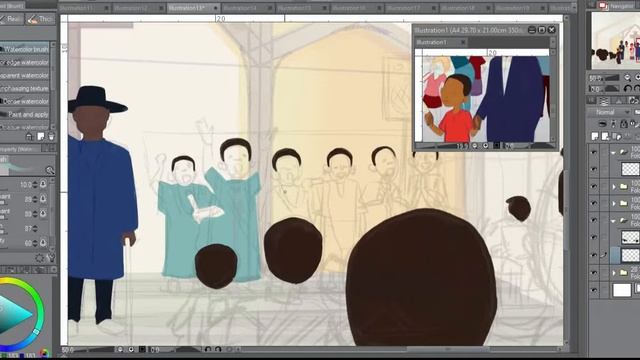
Task: Select the Watercolor brush sub tool
Action: pos(24,49)
